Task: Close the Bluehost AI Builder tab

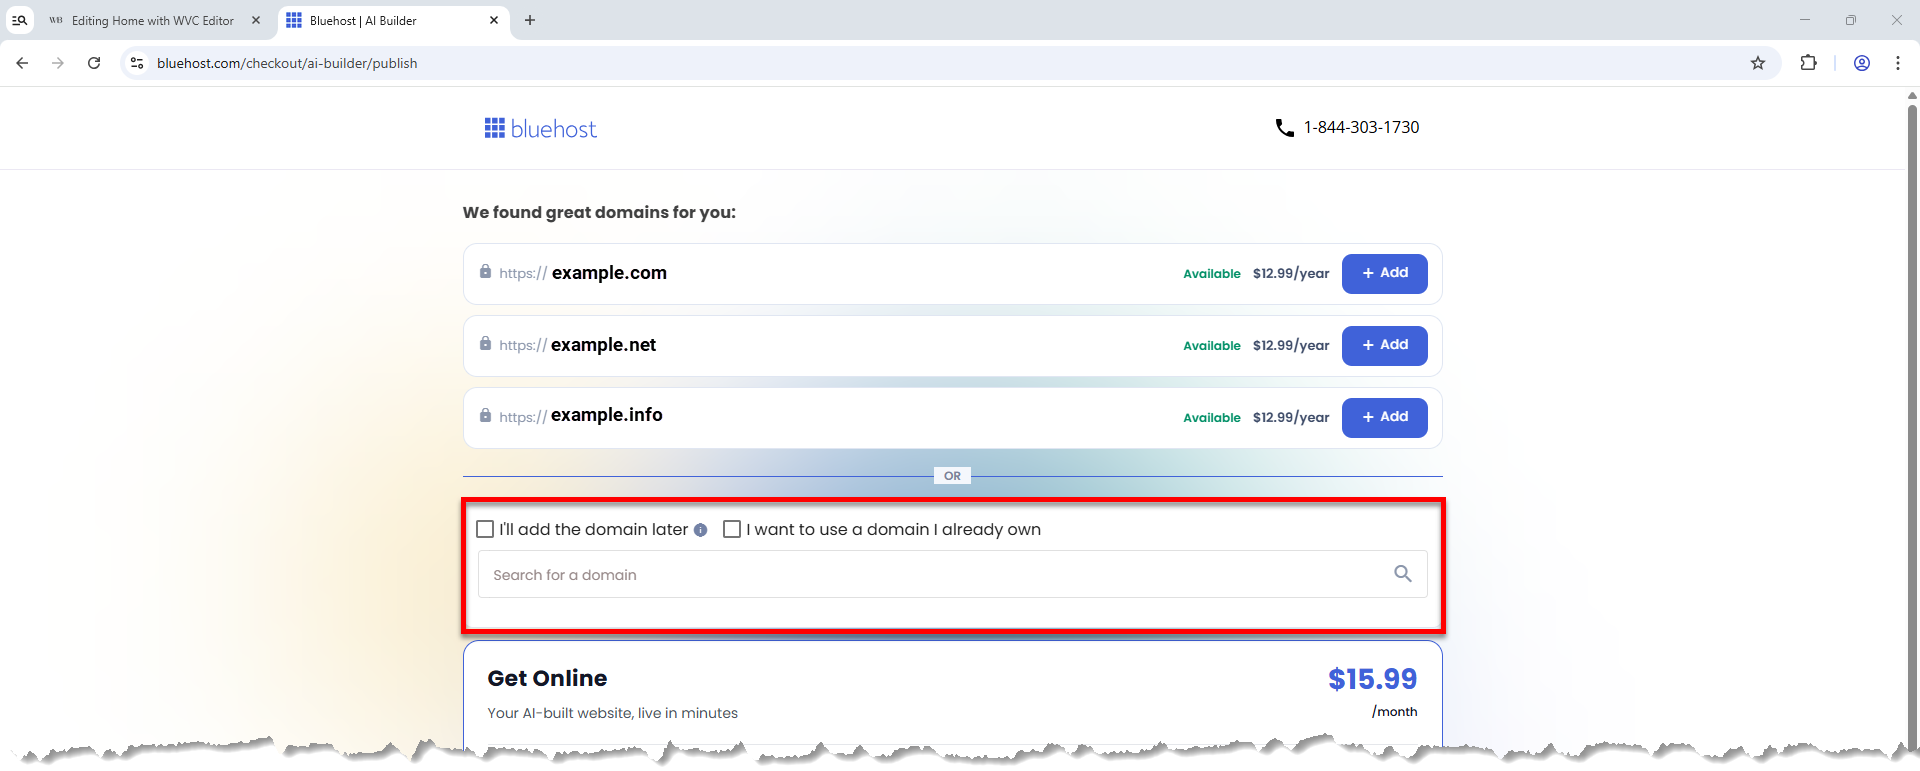Action: click(494, 20)
